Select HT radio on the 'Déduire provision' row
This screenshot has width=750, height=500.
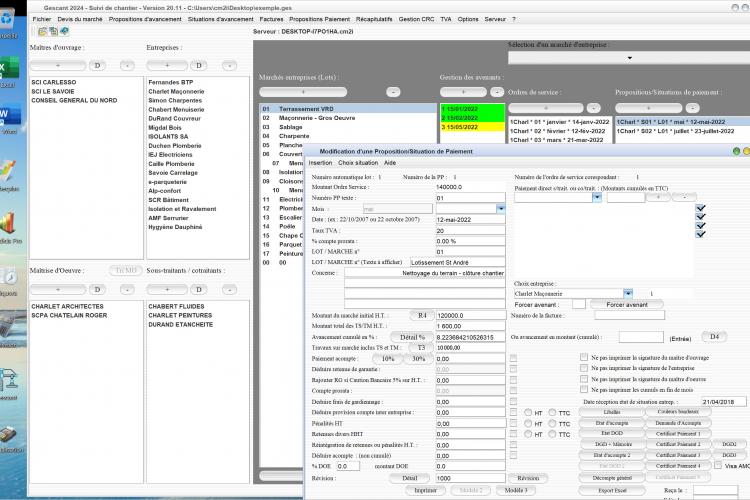[528, 412]
